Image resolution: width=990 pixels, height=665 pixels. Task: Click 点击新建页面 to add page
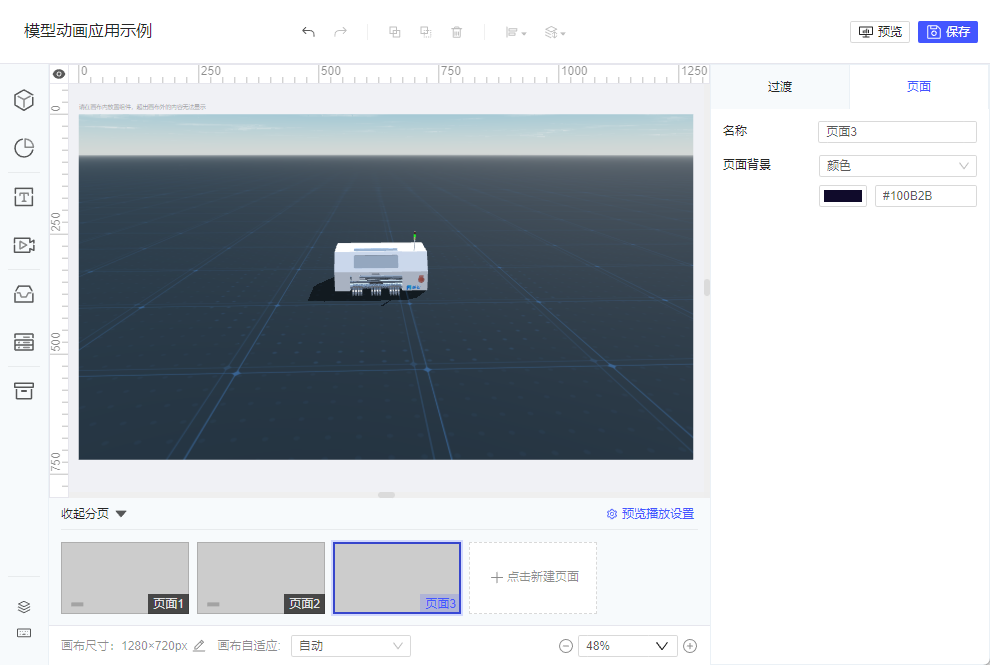533,578
